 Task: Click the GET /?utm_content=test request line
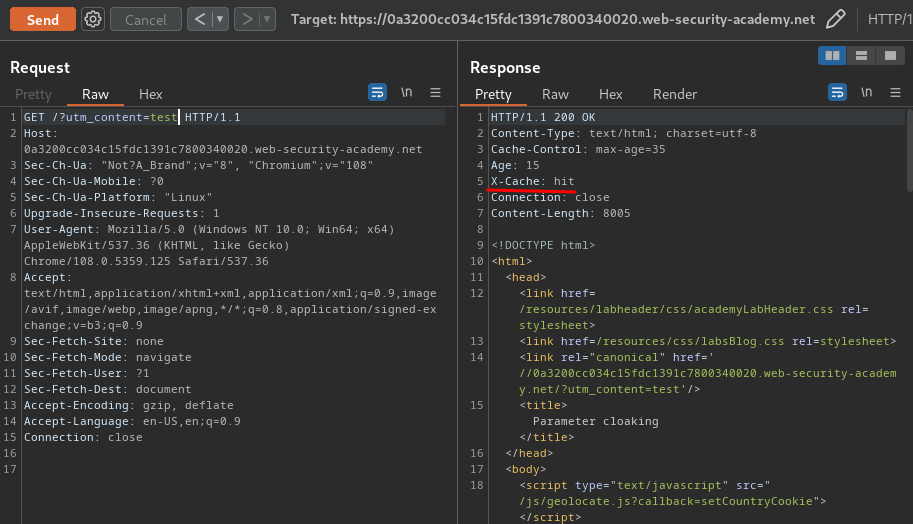(132, 117)
